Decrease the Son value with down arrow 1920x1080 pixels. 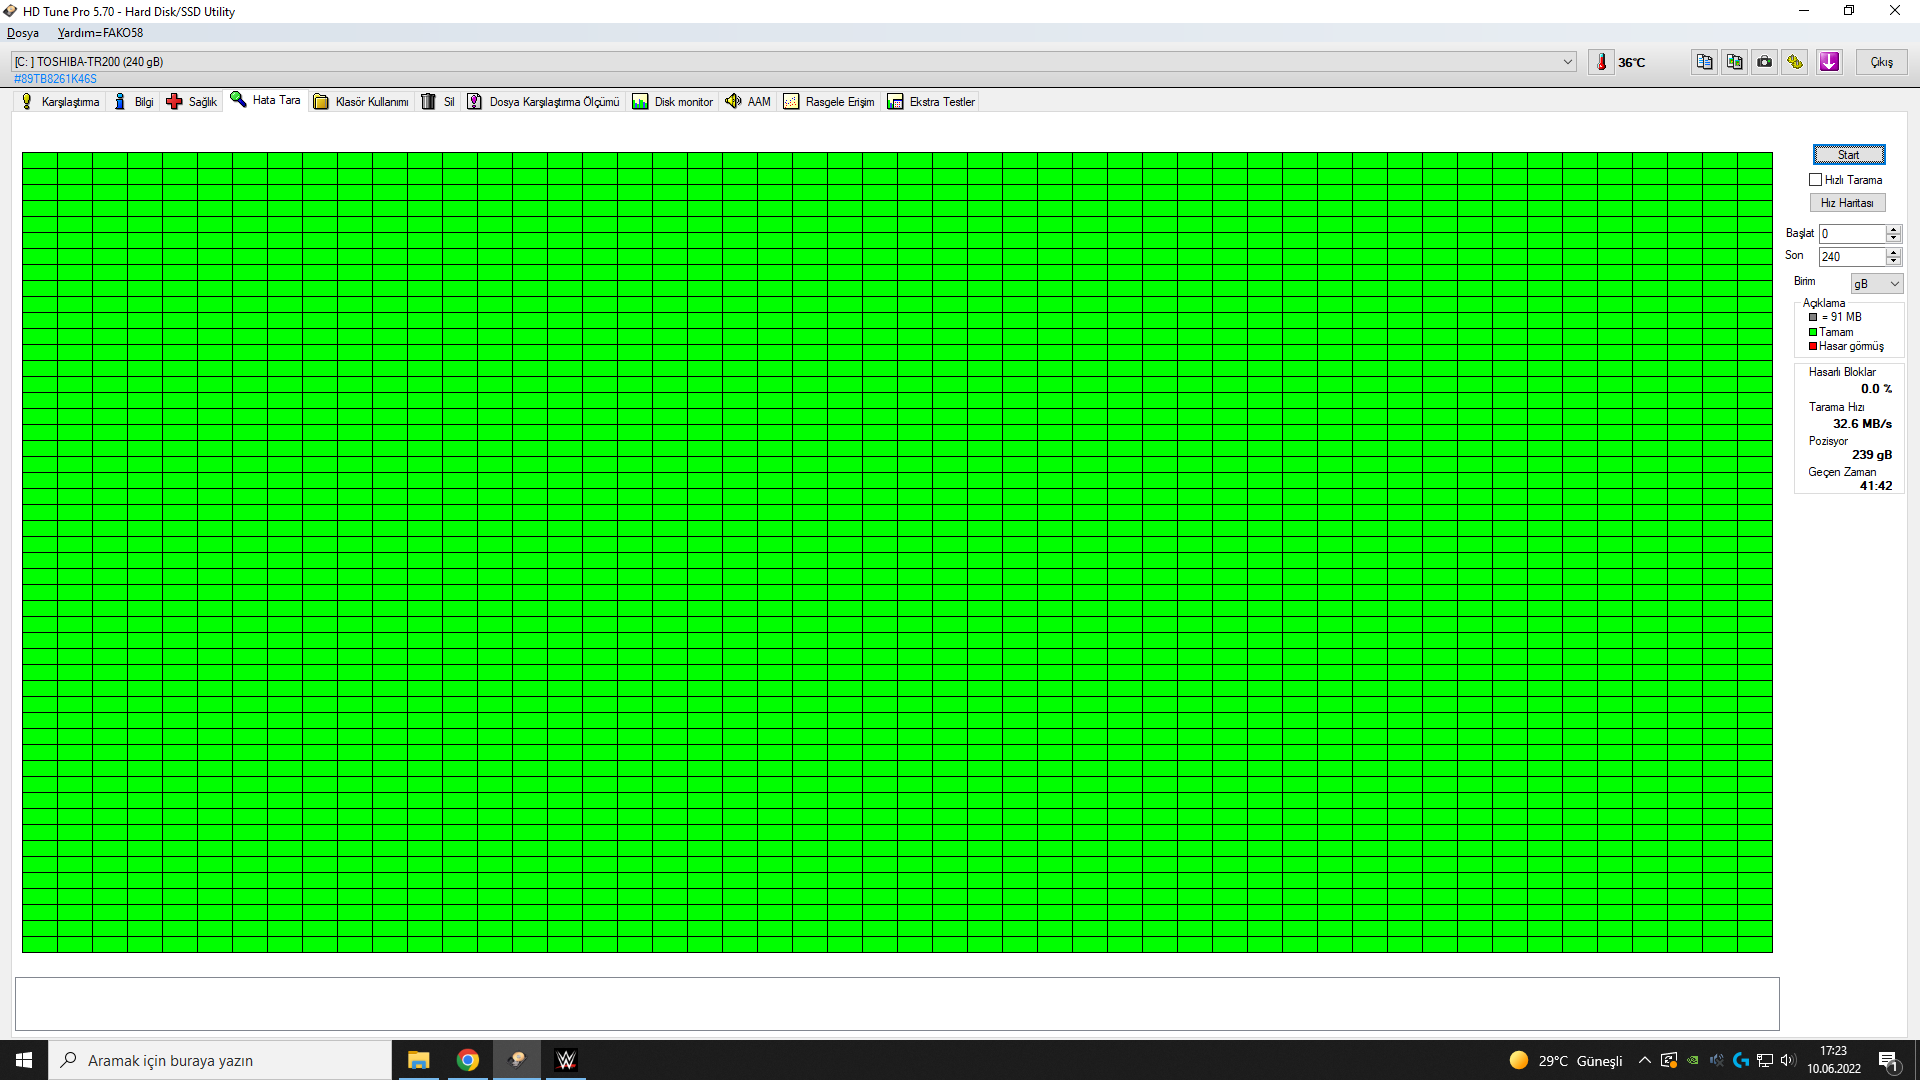(x=1893, y=261)
